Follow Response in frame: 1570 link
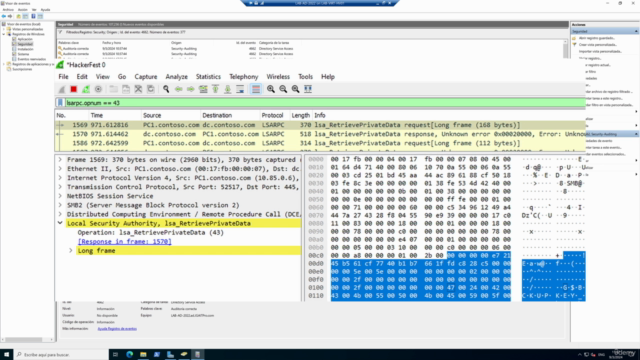Viewport: 640px width, 360px height. pyautogui.click(x=124, y=242)
